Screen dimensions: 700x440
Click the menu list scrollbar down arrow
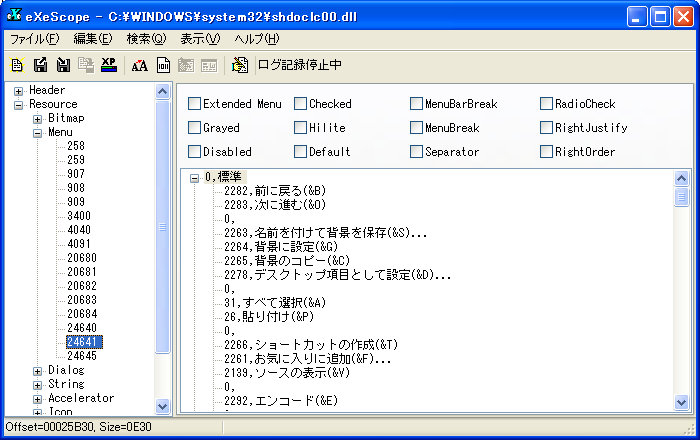pyautogui.click(x=681, y=402)
